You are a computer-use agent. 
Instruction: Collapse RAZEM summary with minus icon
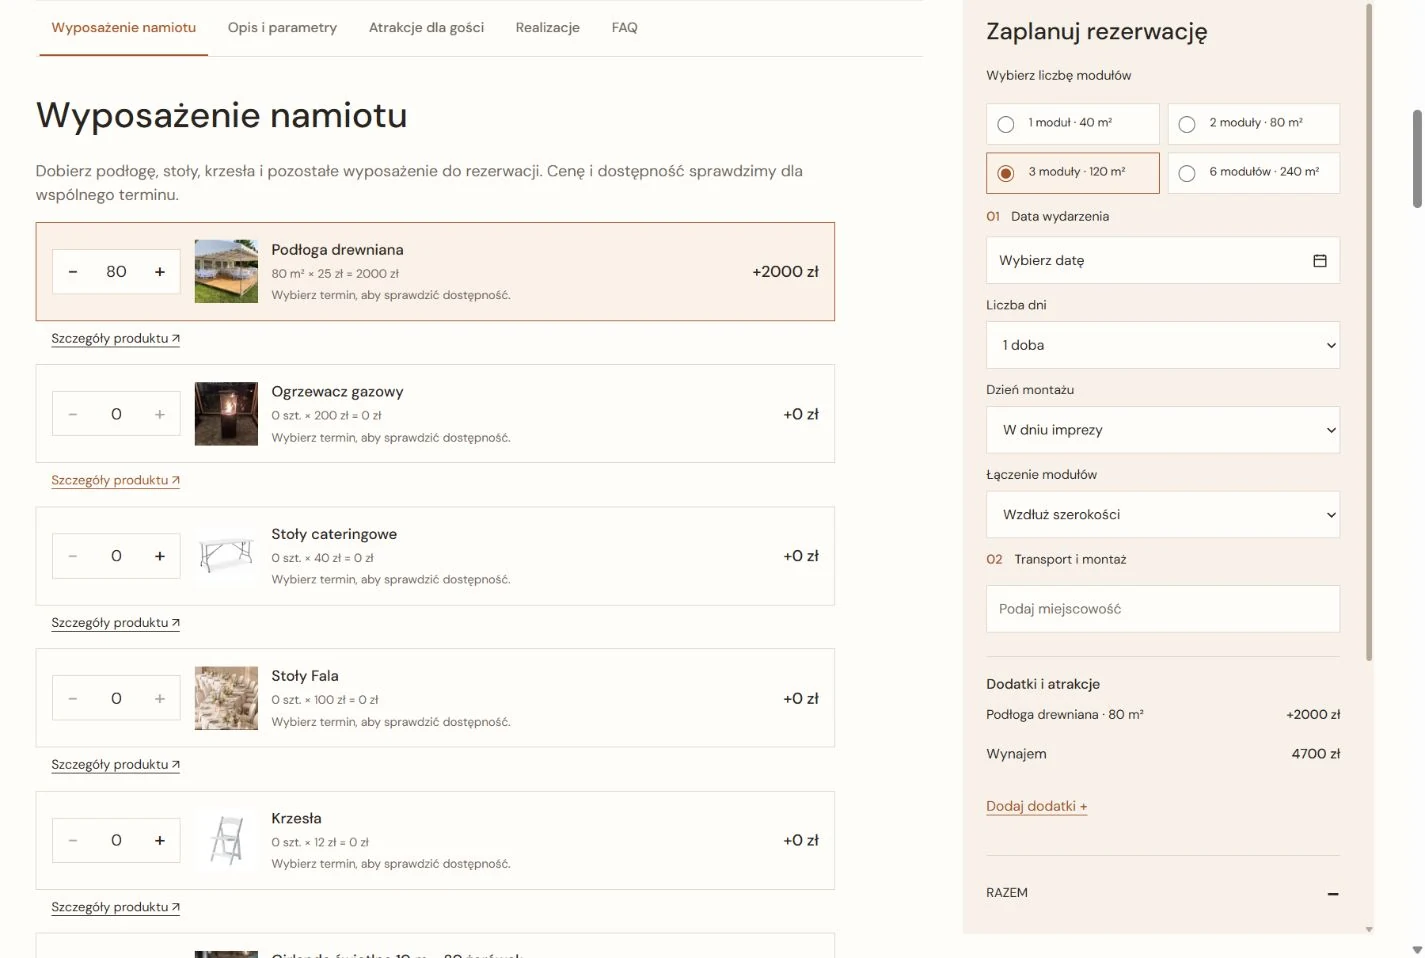coord(1333,894)
